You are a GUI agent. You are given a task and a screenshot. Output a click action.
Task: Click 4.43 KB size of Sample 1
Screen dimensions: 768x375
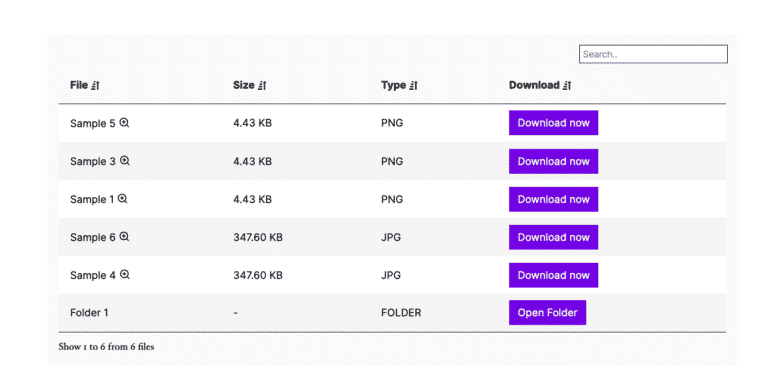point(252,199)
